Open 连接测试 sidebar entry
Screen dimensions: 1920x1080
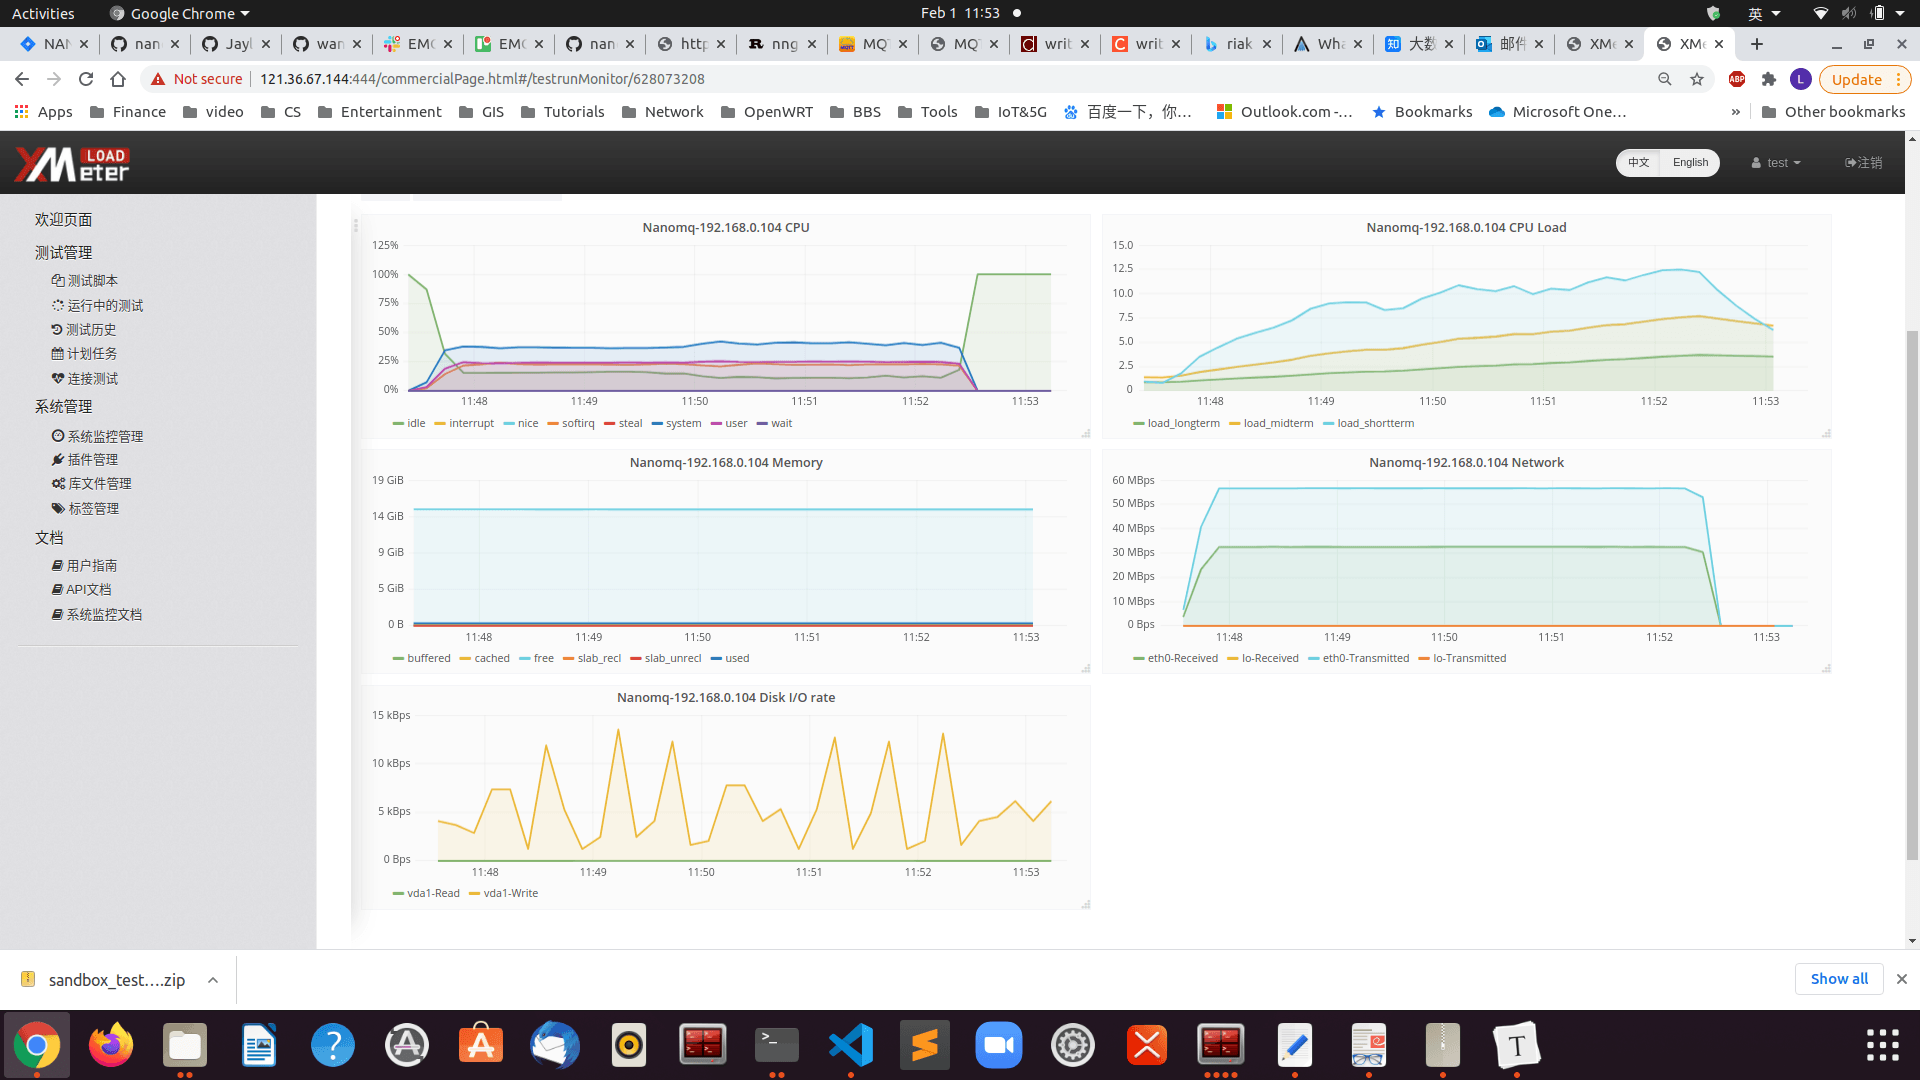(x=92, y=379)
